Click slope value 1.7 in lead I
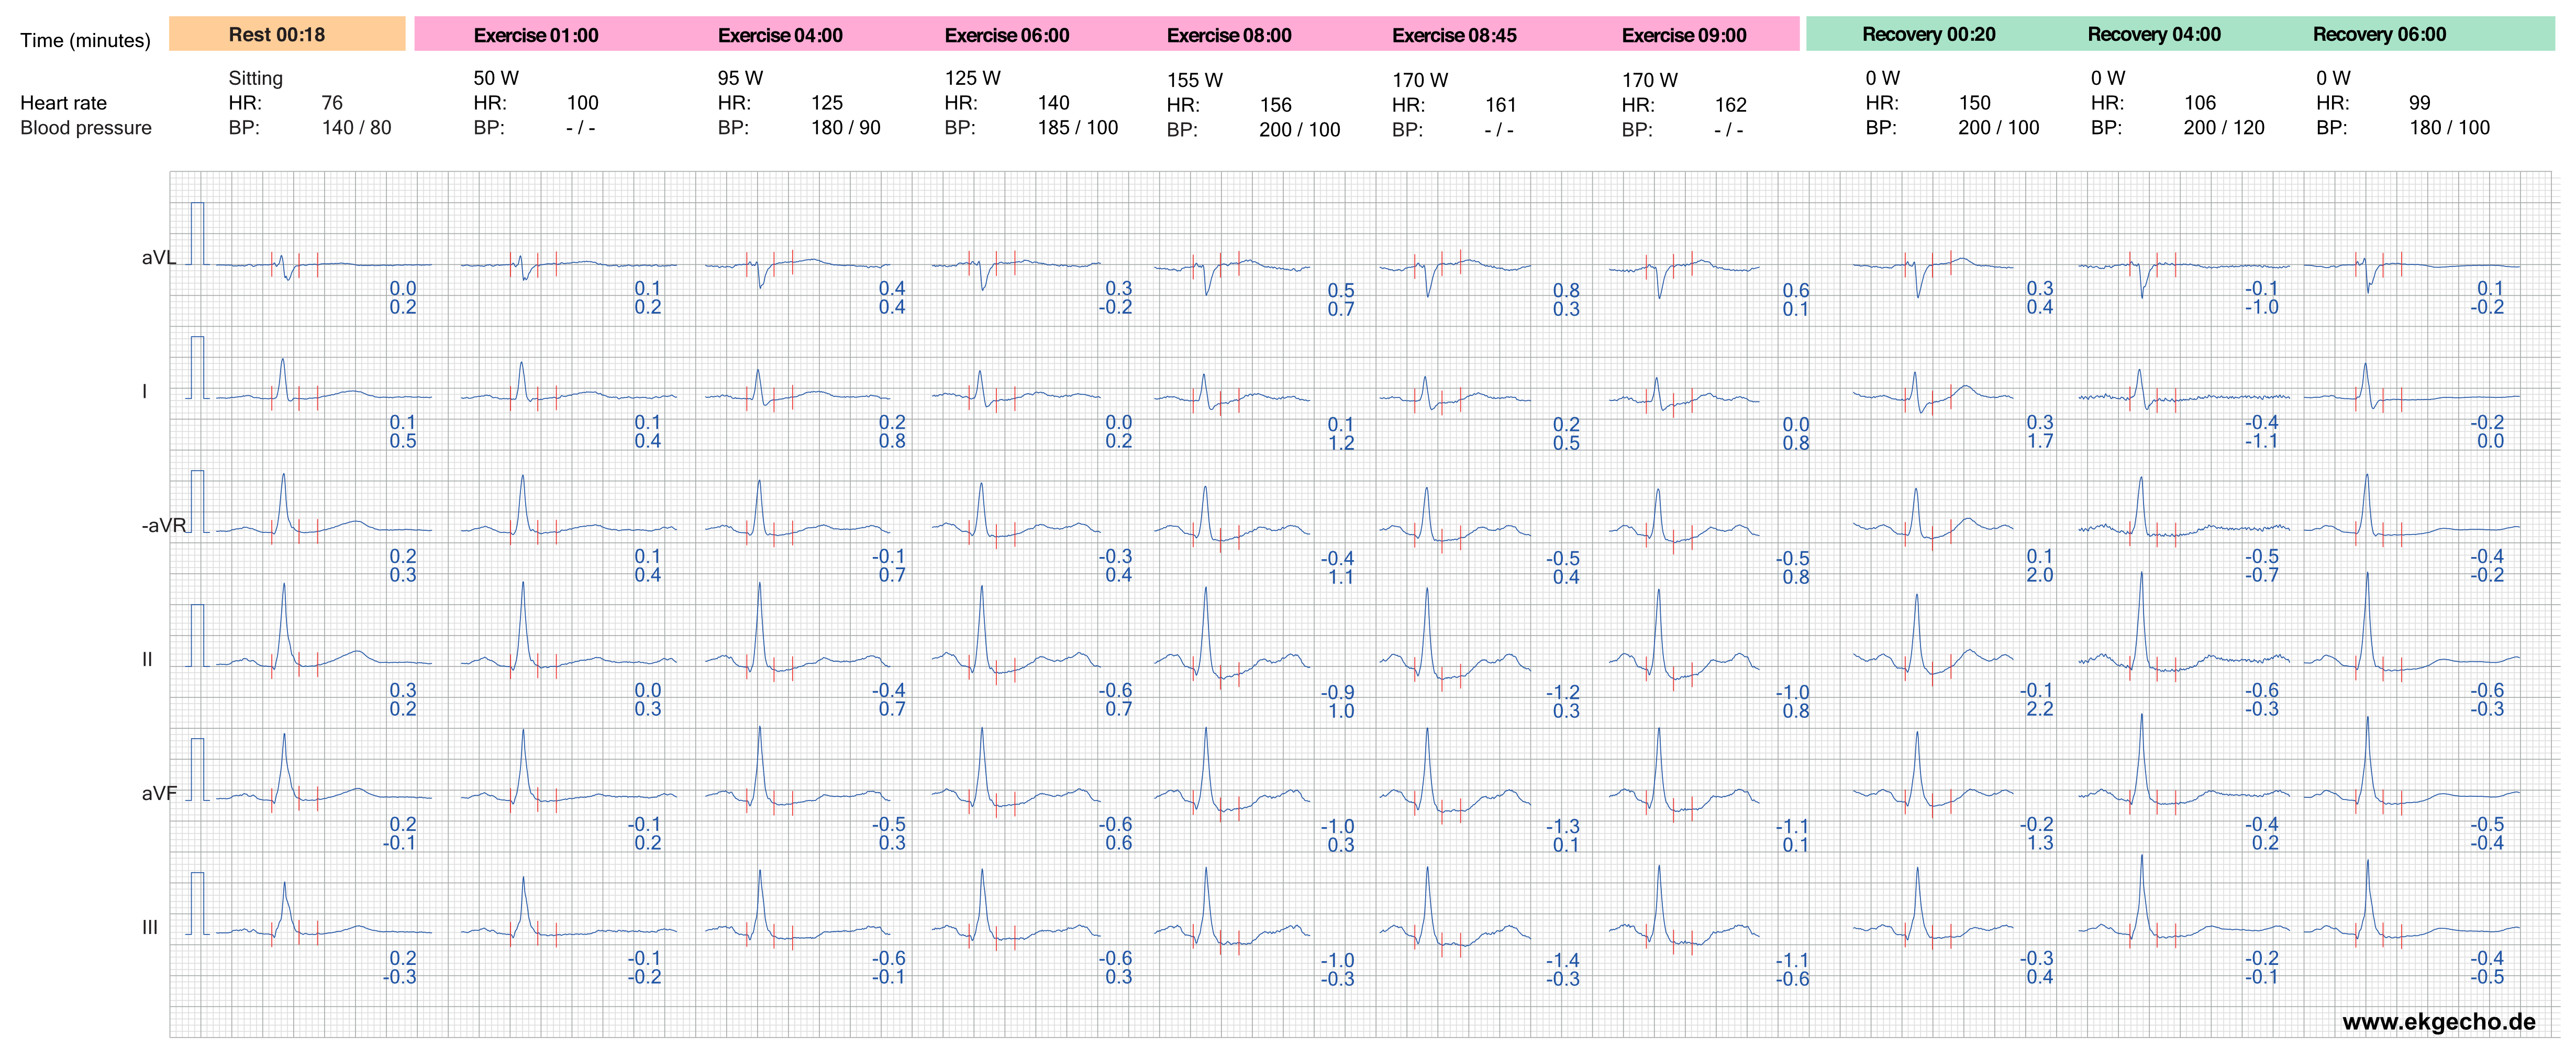Image resolution: width=2576 pixels, height=1057 pixels. point(2040,441)
